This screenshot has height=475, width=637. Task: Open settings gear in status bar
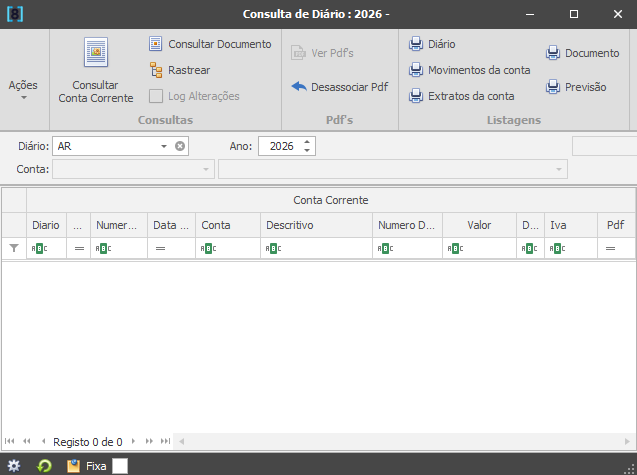click(x=14, y=466)
